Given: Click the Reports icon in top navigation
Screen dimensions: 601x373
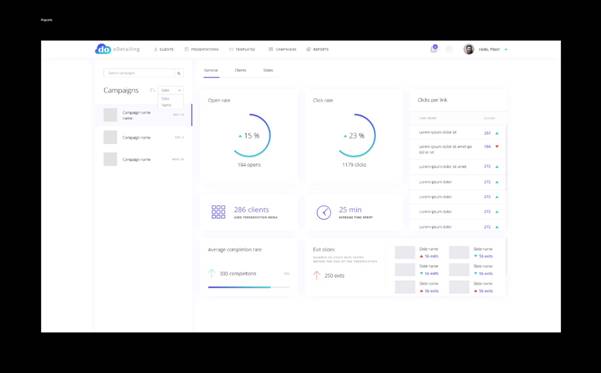Looking at the screenshot, I should pyautogui.click(x=309, y=49).
